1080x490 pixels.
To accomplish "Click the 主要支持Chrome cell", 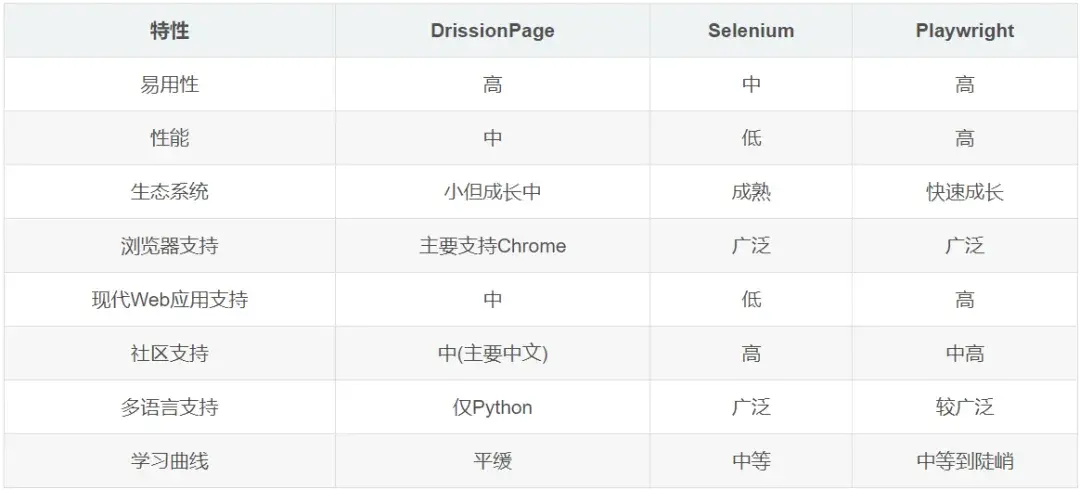I will [x=492, y=245].
